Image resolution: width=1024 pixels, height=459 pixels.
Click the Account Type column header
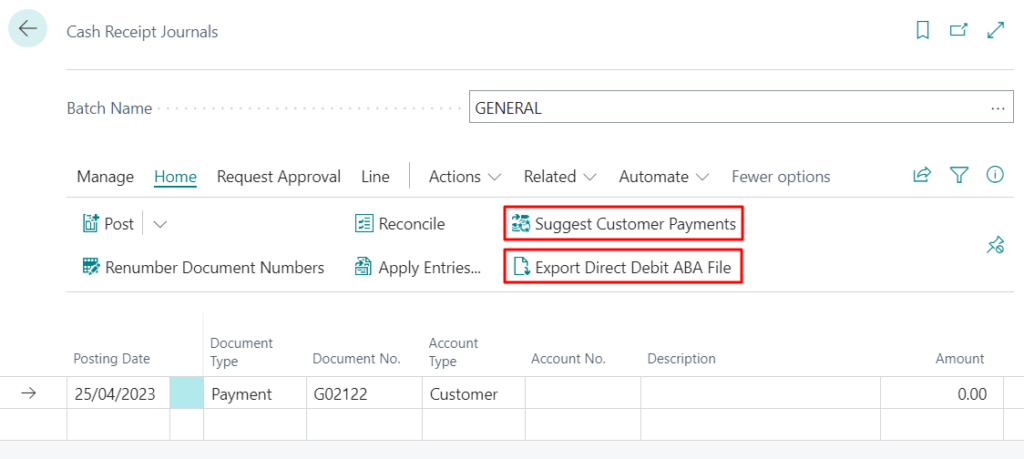point(453,352)
